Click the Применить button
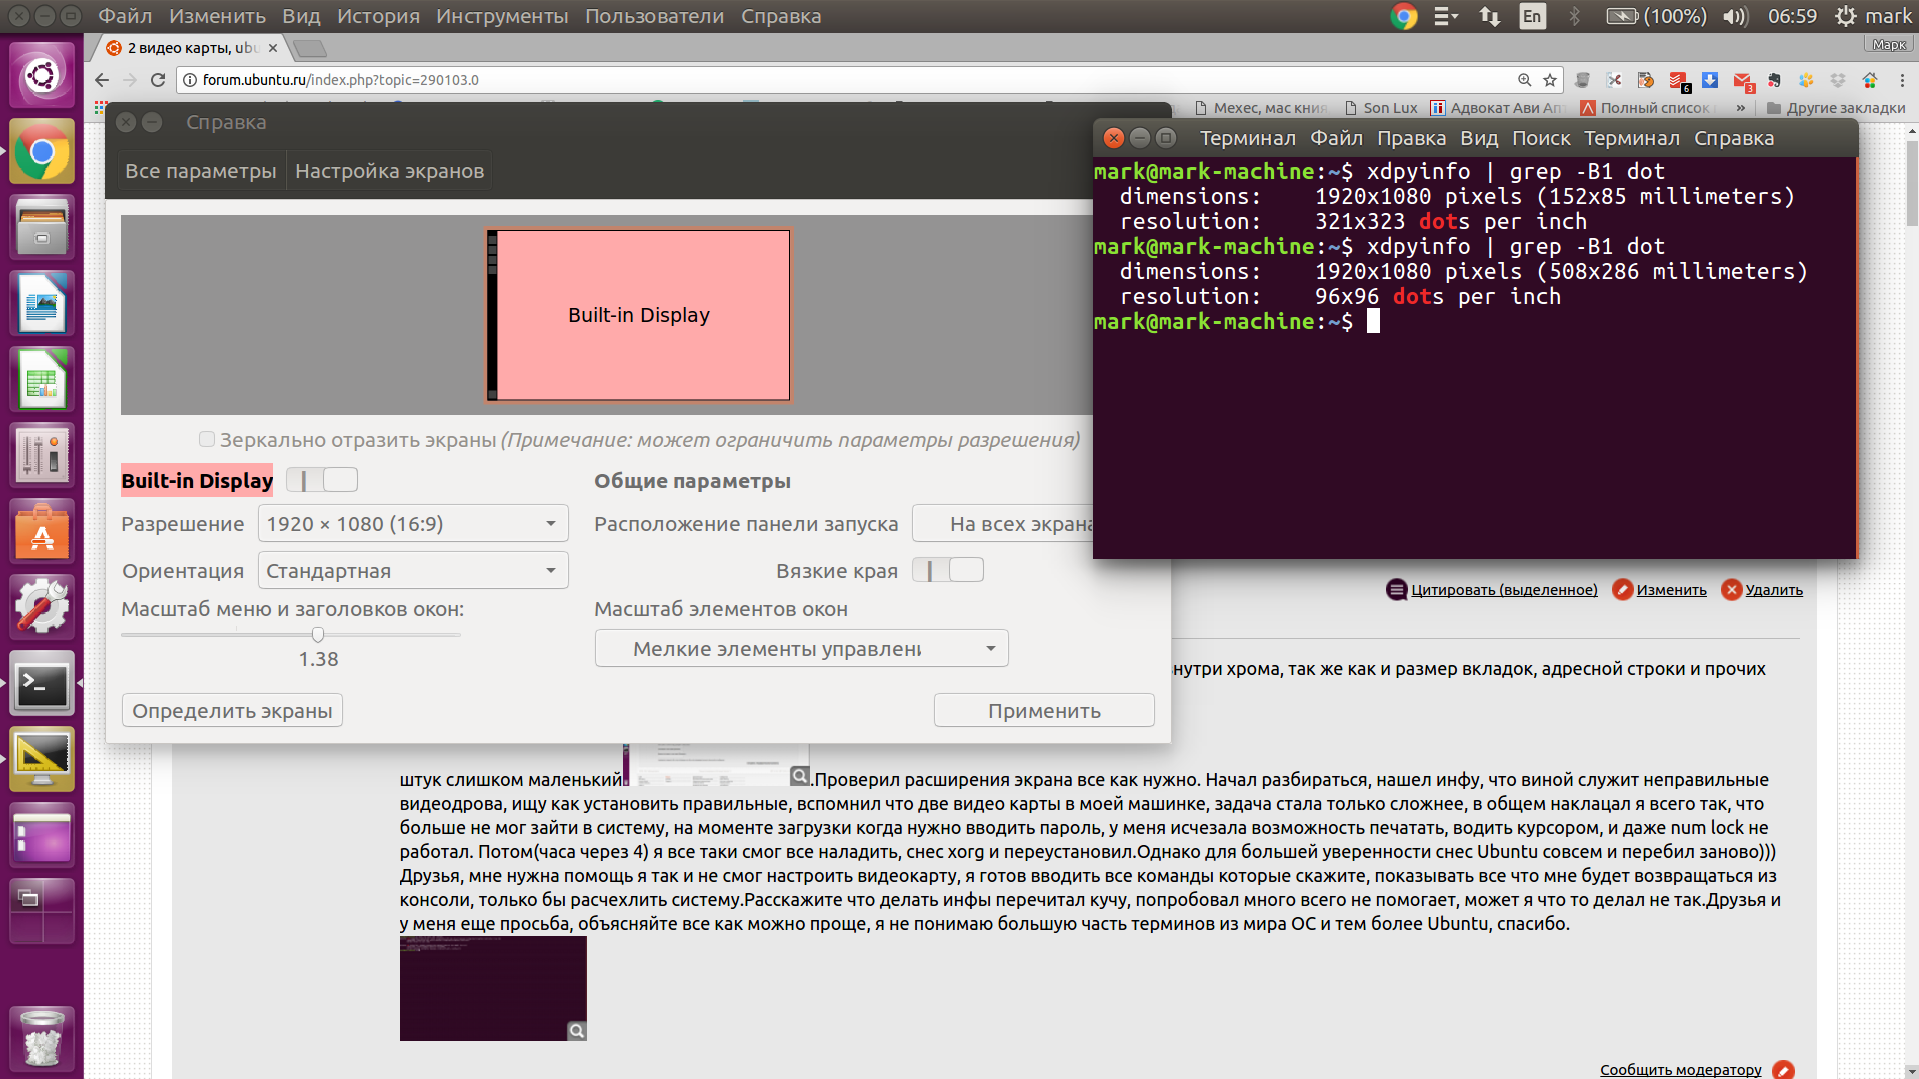This screenshot has height=1079, width=1919. click(x=1044, y=710)
